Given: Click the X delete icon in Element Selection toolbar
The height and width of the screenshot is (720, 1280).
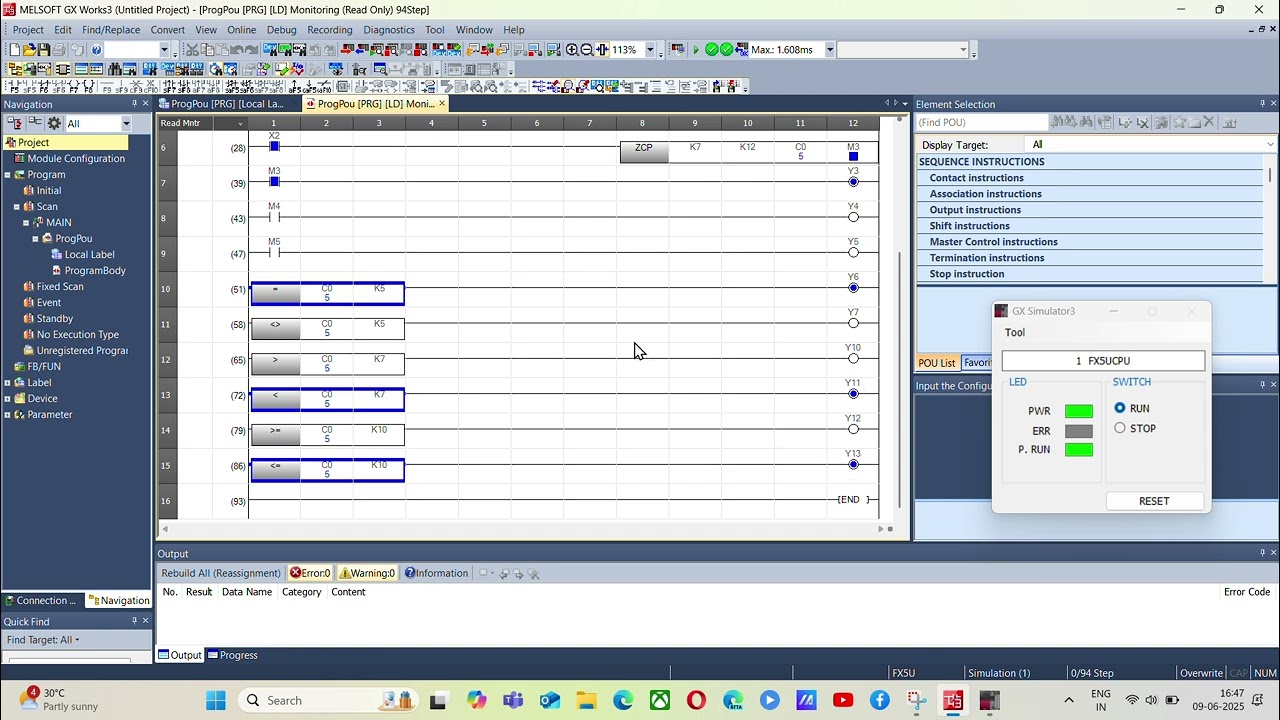Looking at the screenshot, I should [x=1208, y=122].
